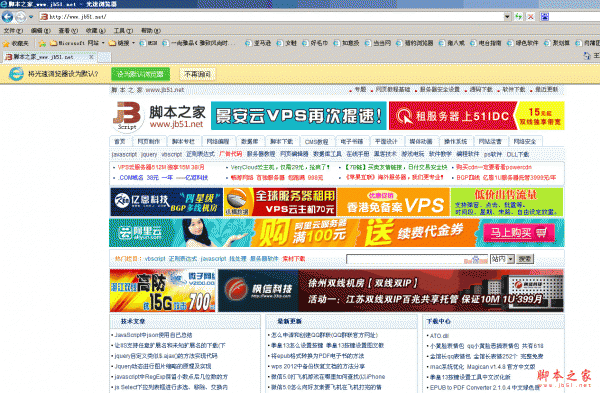Click the jquery sub-navigation link

coord(149,154)
